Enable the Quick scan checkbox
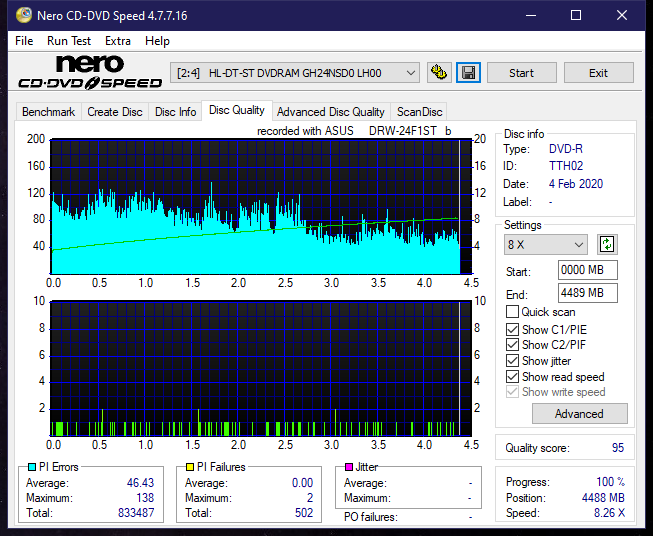The width and height of the screenshot is (653, 536). [x=512, y=312]
